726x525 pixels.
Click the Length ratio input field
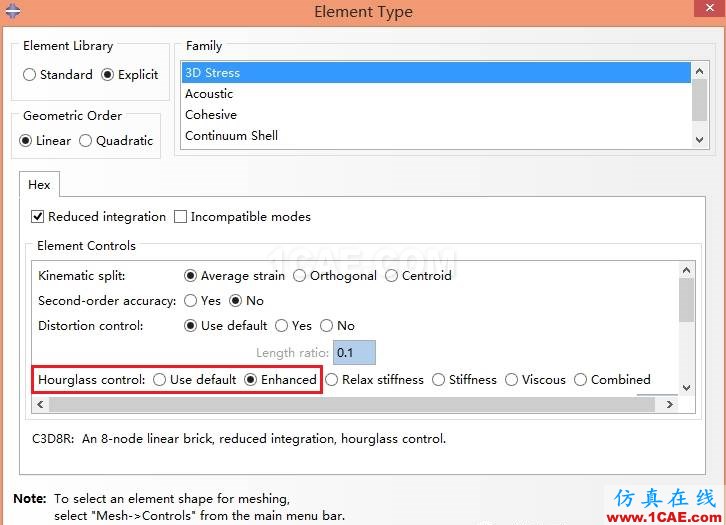(x=354, y=353)
